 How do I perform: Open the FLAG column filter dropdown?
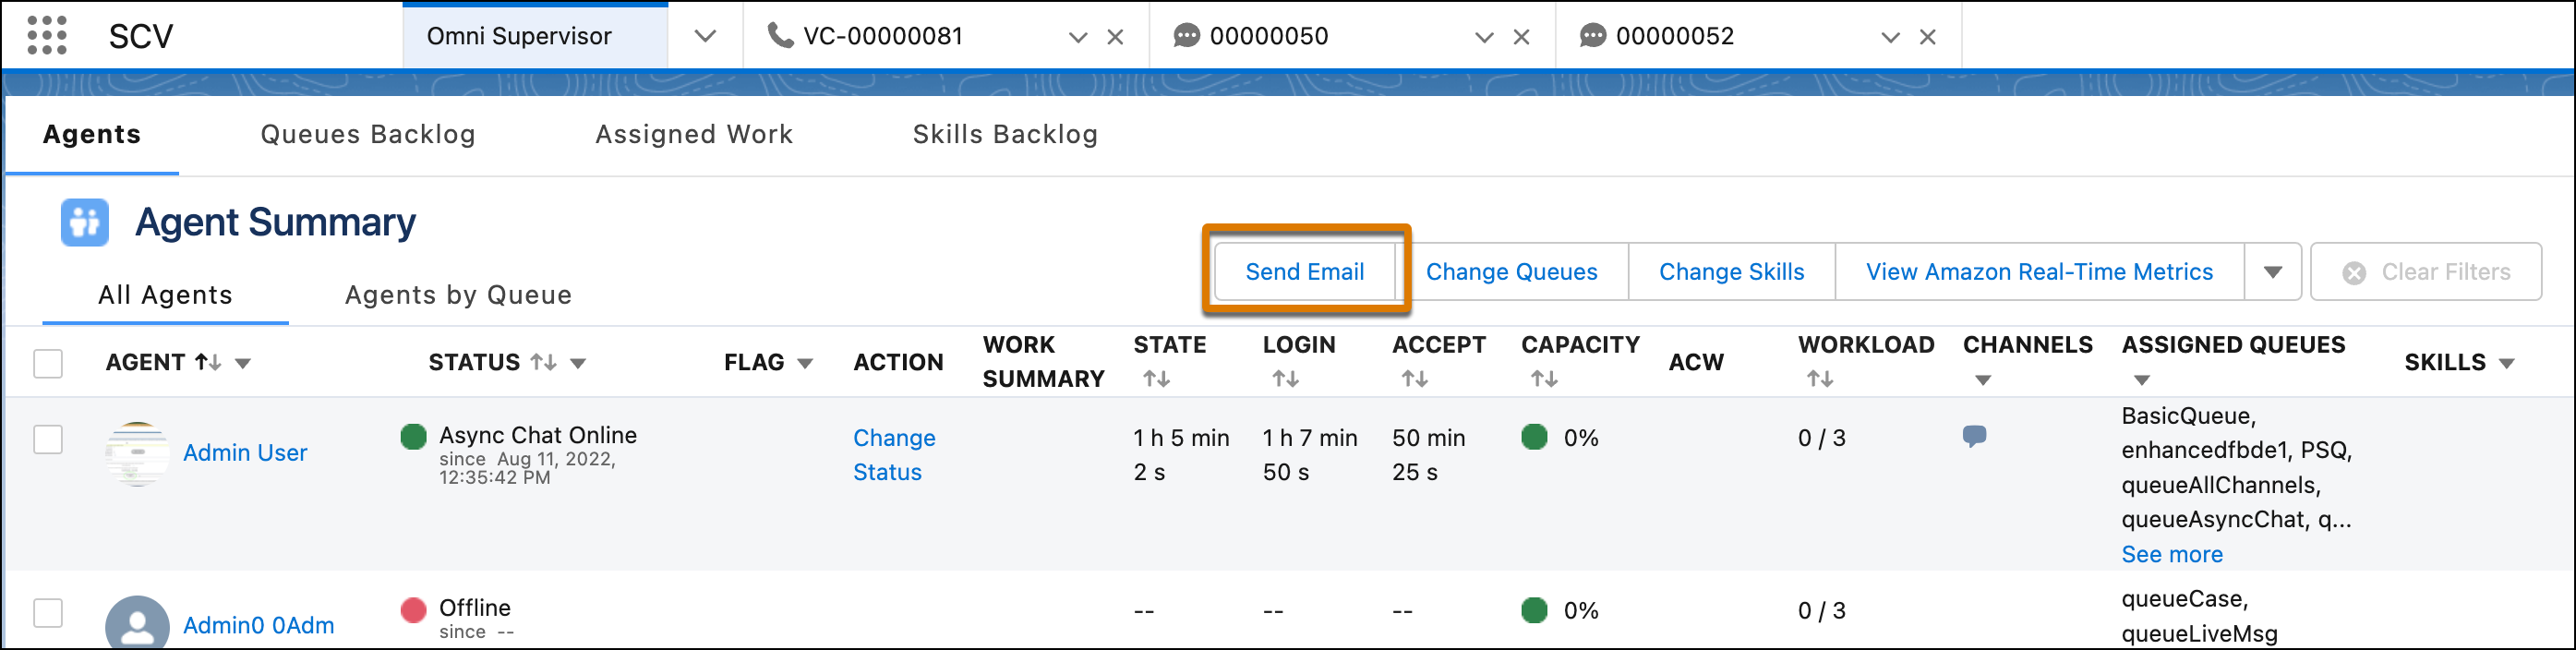805,364
